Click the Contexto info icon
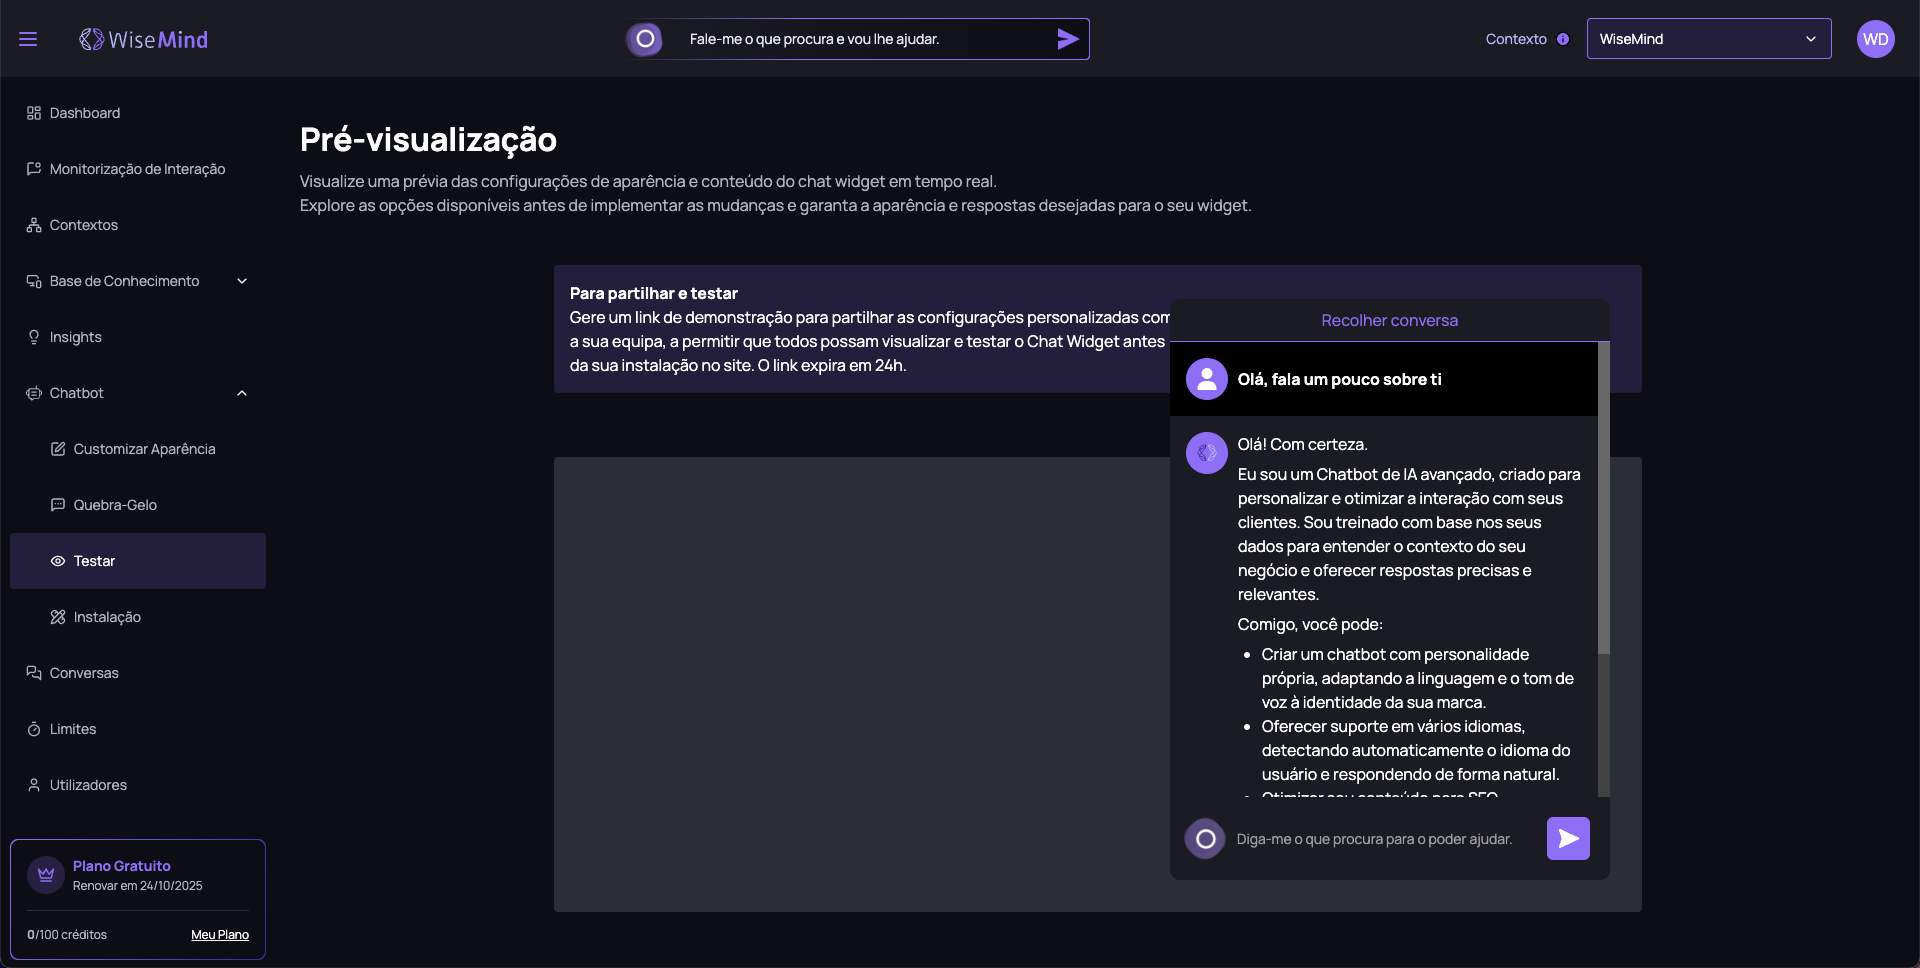 tap(1563, 39)
